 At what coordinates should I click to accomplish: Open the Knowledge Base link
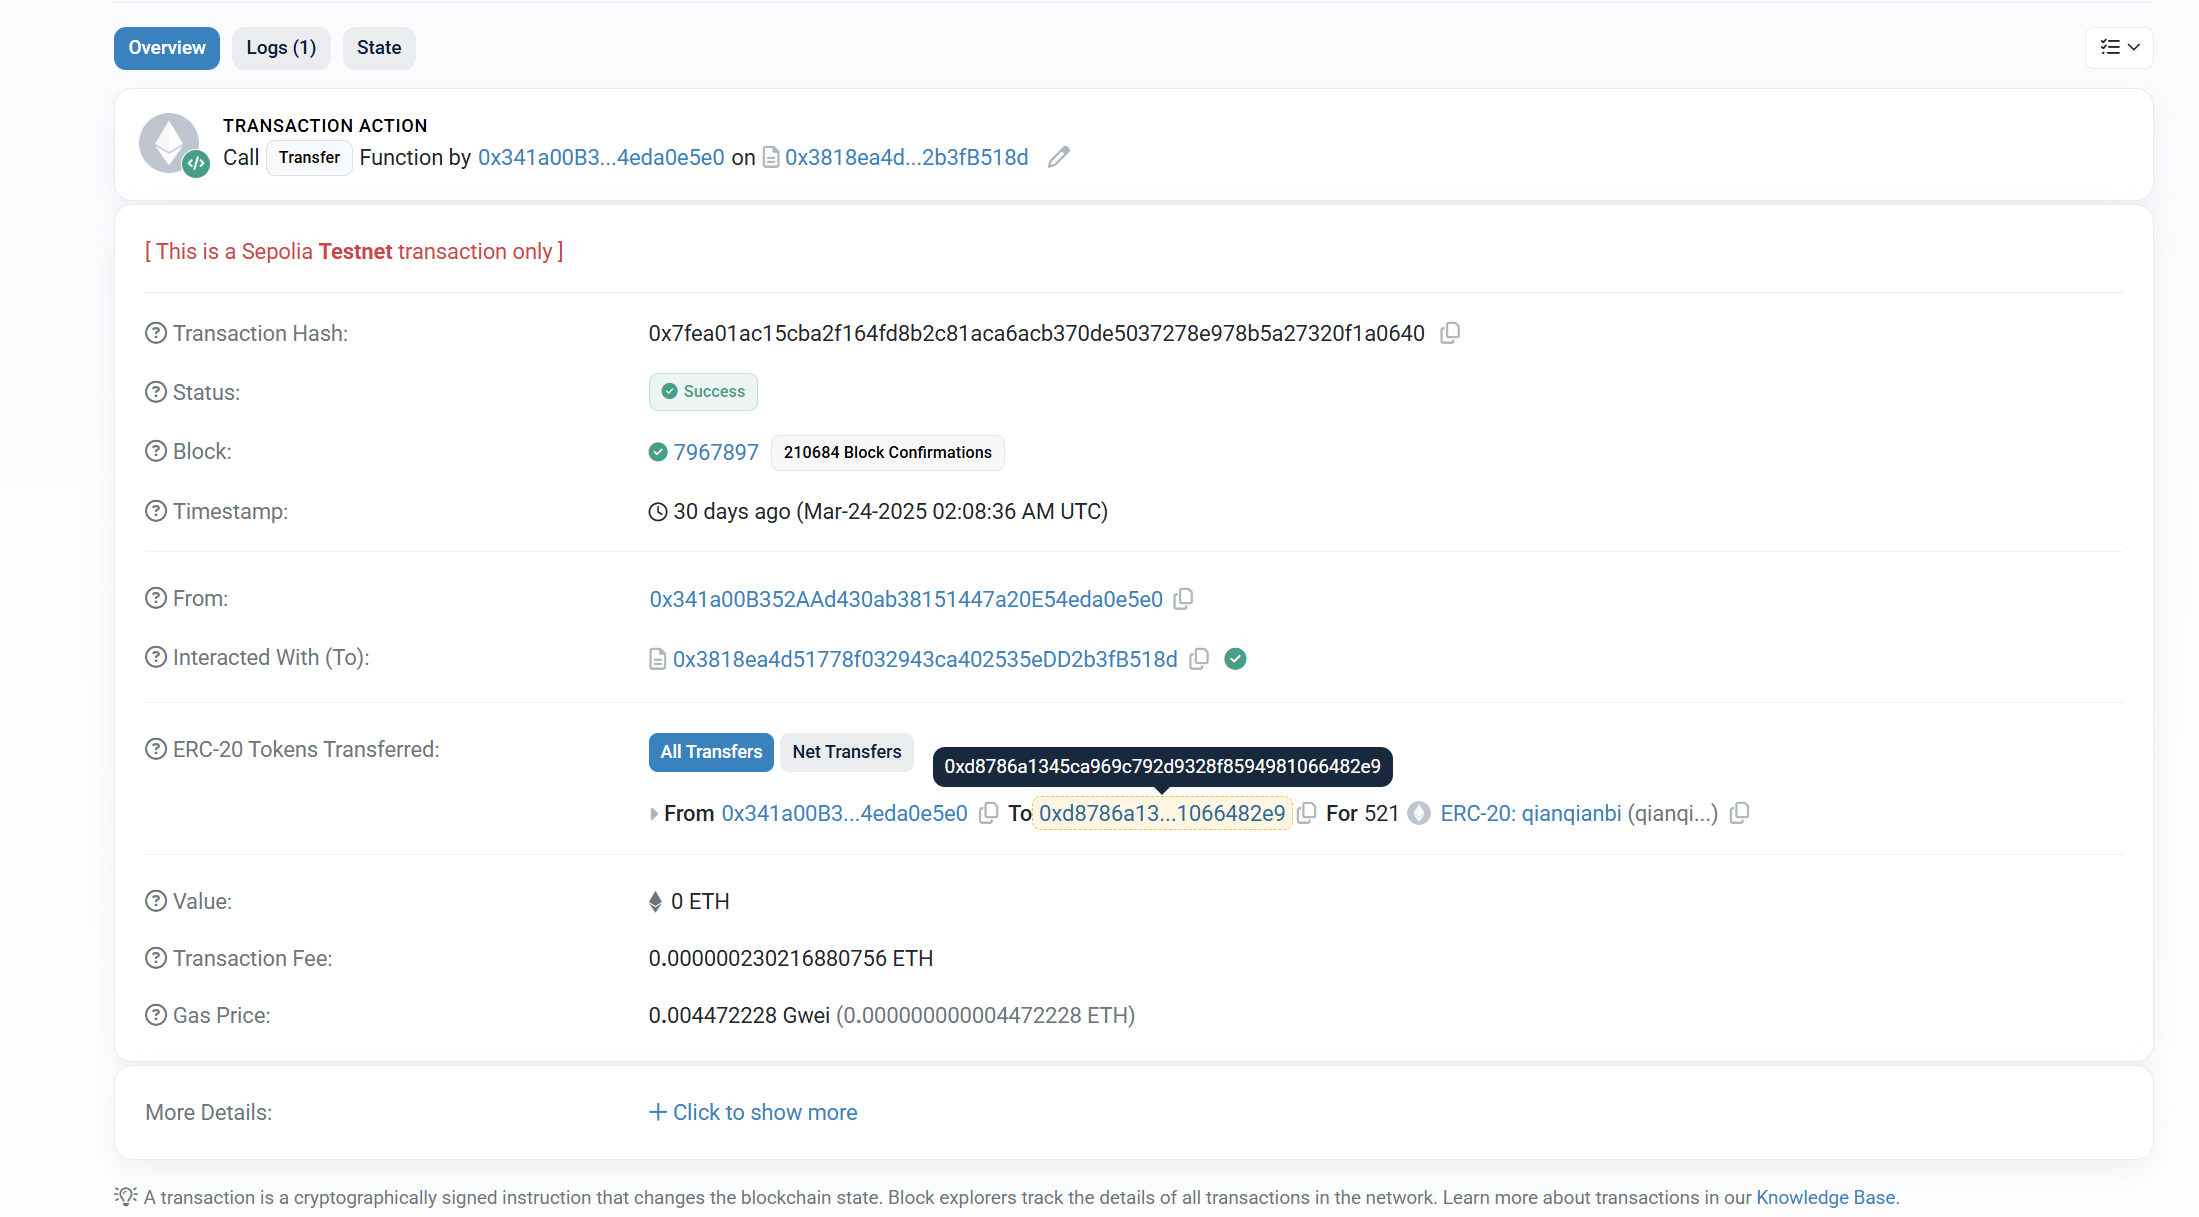[1825, 1197]
